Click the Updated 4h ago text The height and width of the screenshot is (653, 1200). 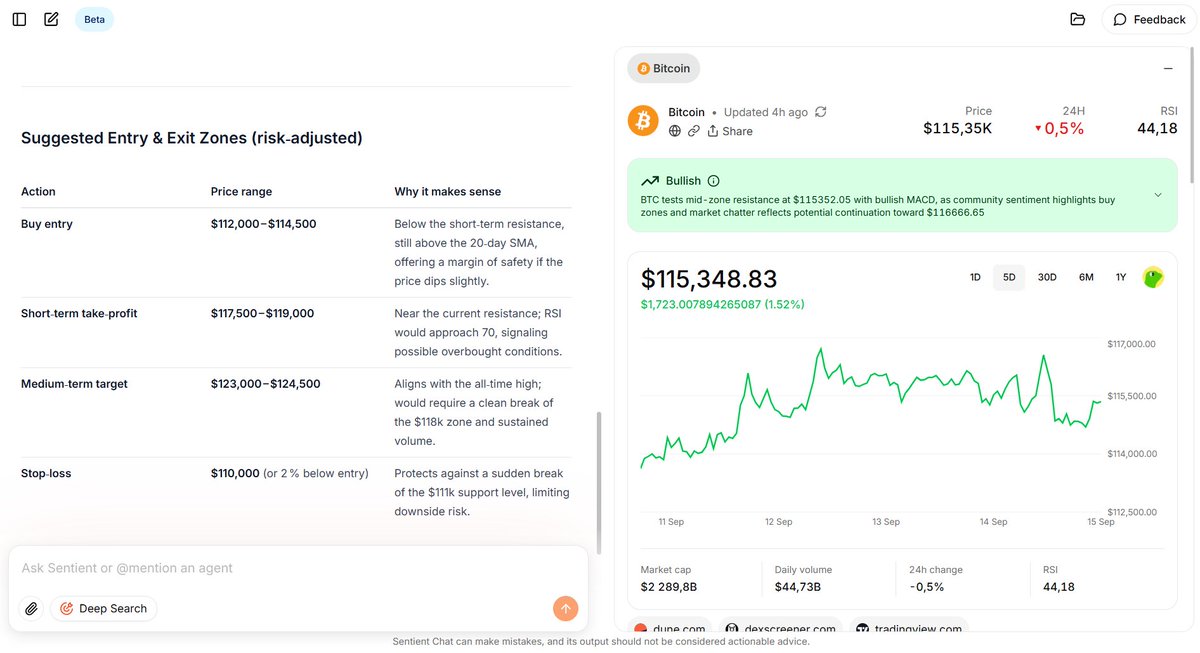click(766, 112)
